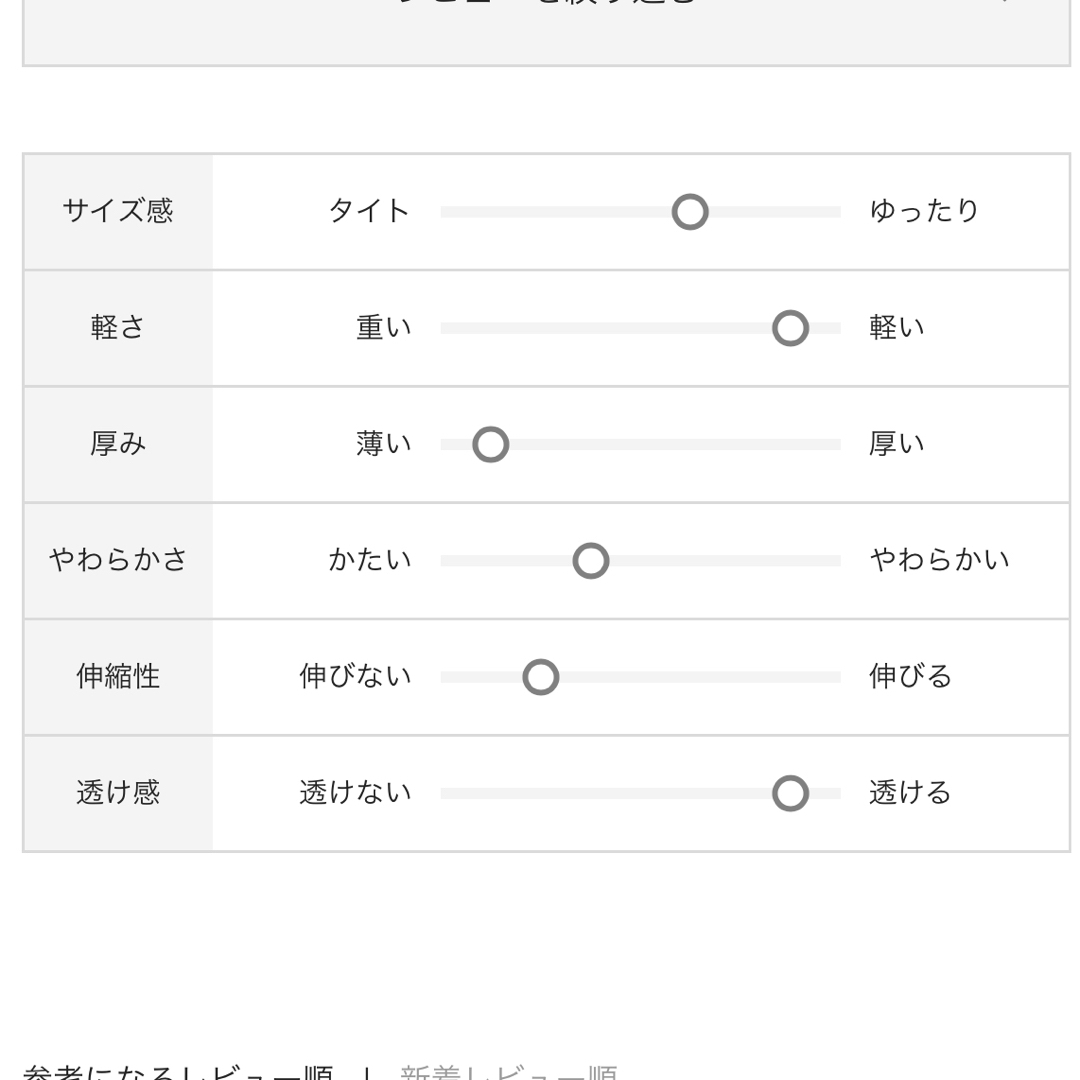Click the 伸びる label

(x=910, y=676)
